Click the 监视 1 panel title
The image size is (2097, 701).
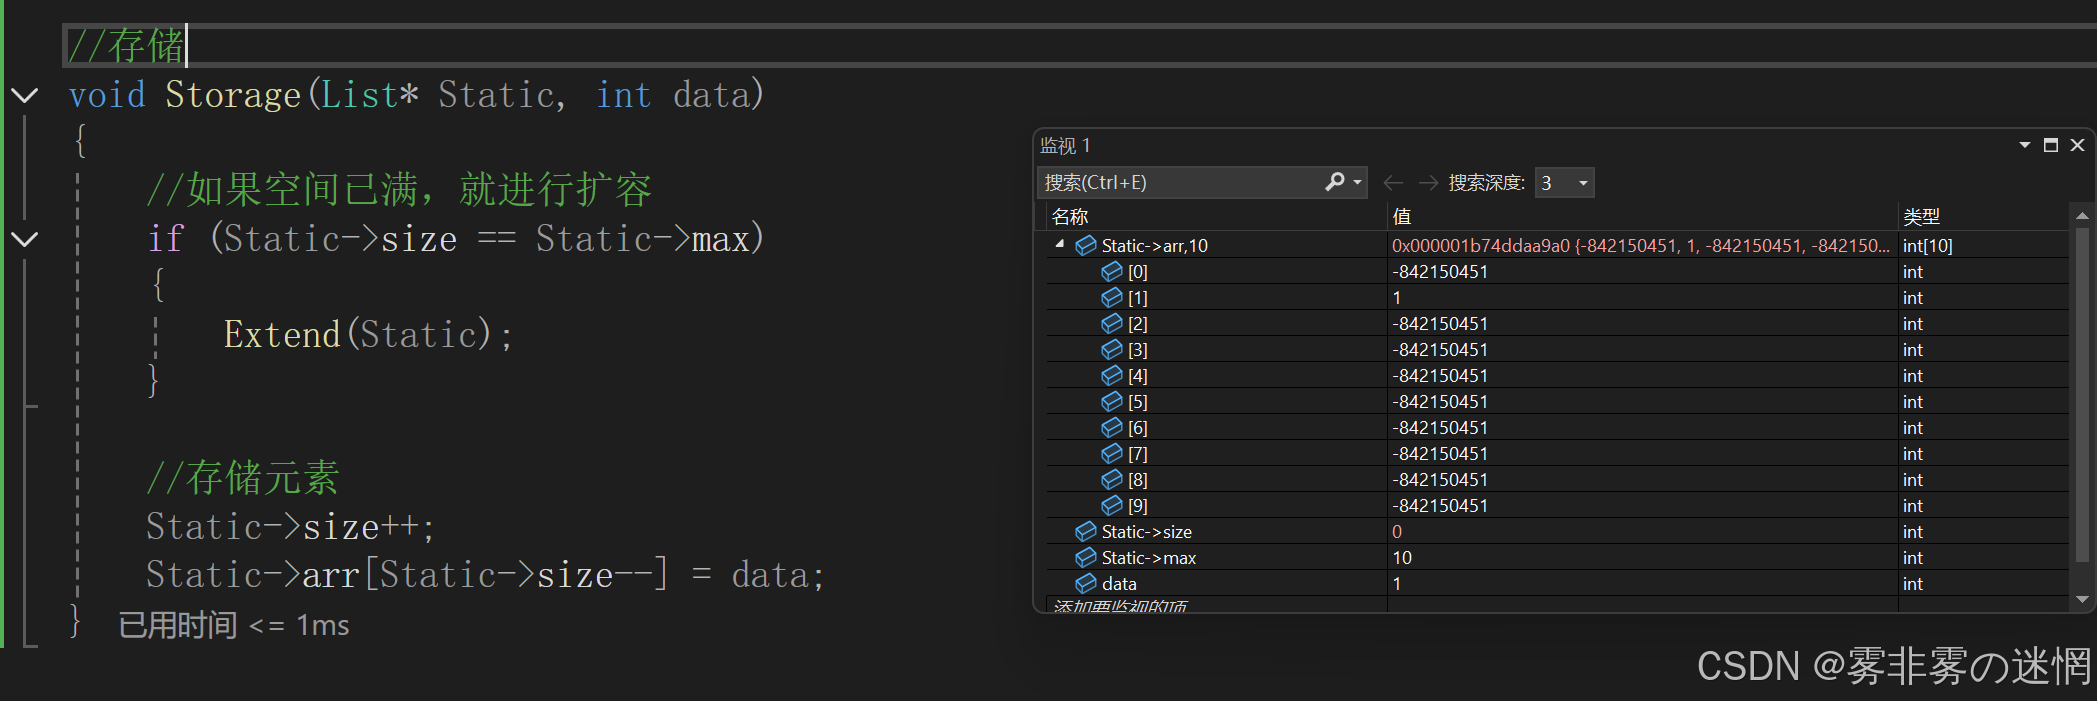point(1065,146)
